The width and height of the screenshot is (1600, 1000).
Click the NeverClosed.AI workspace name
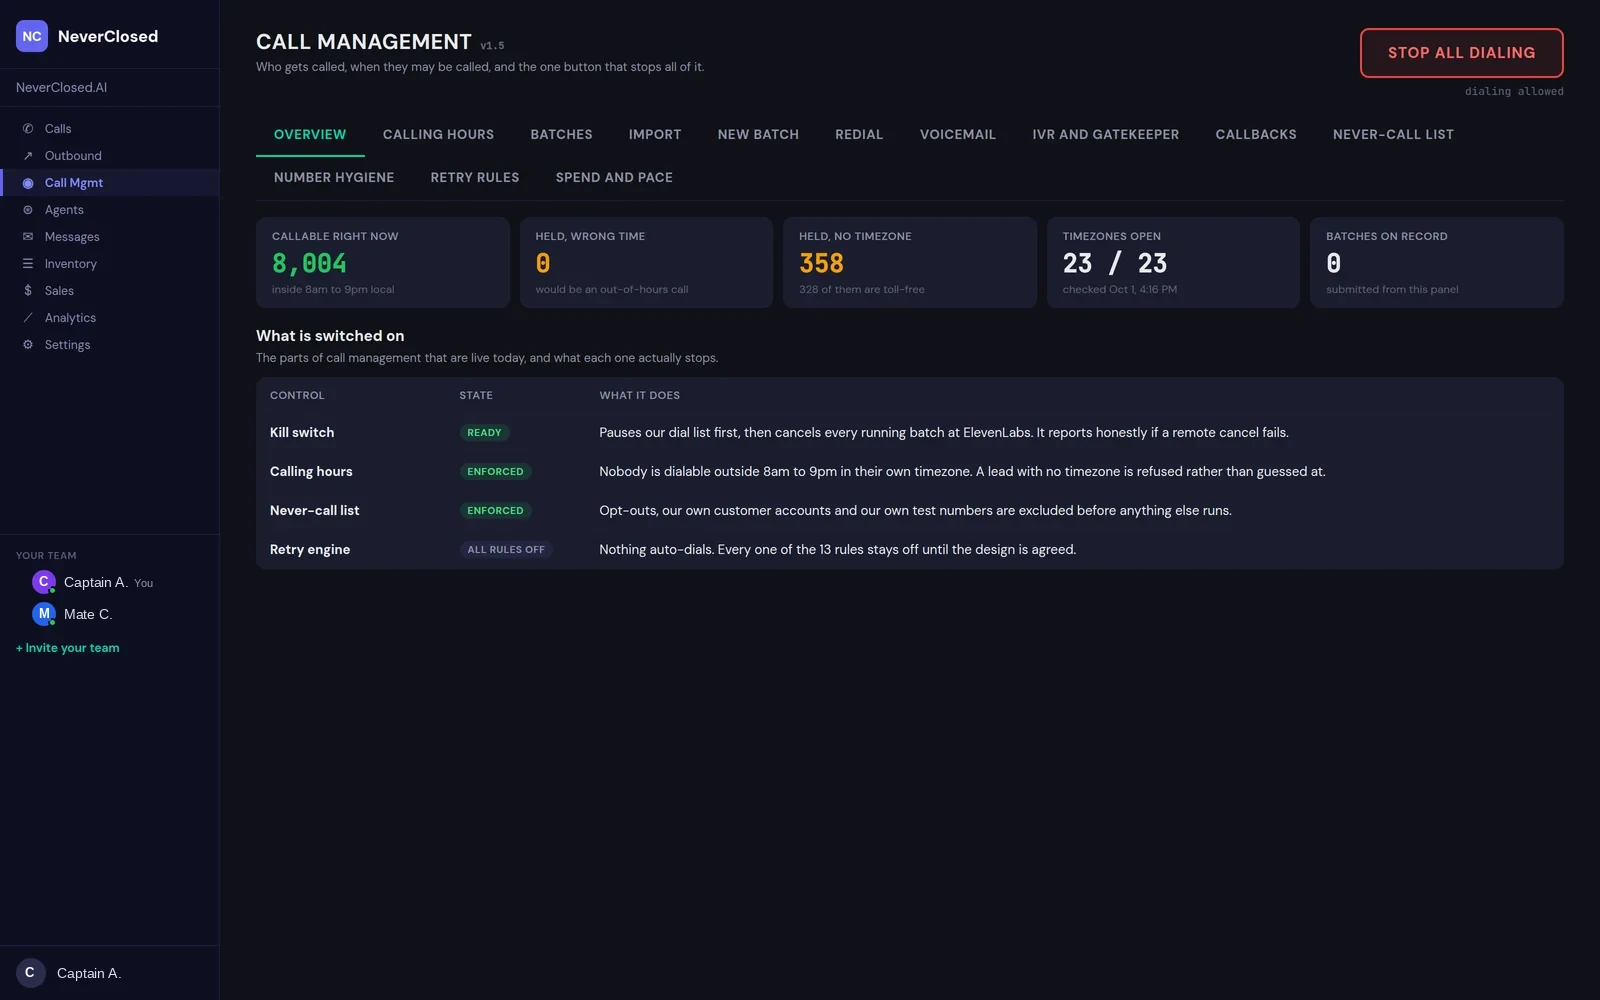click(x=61, y=88)
